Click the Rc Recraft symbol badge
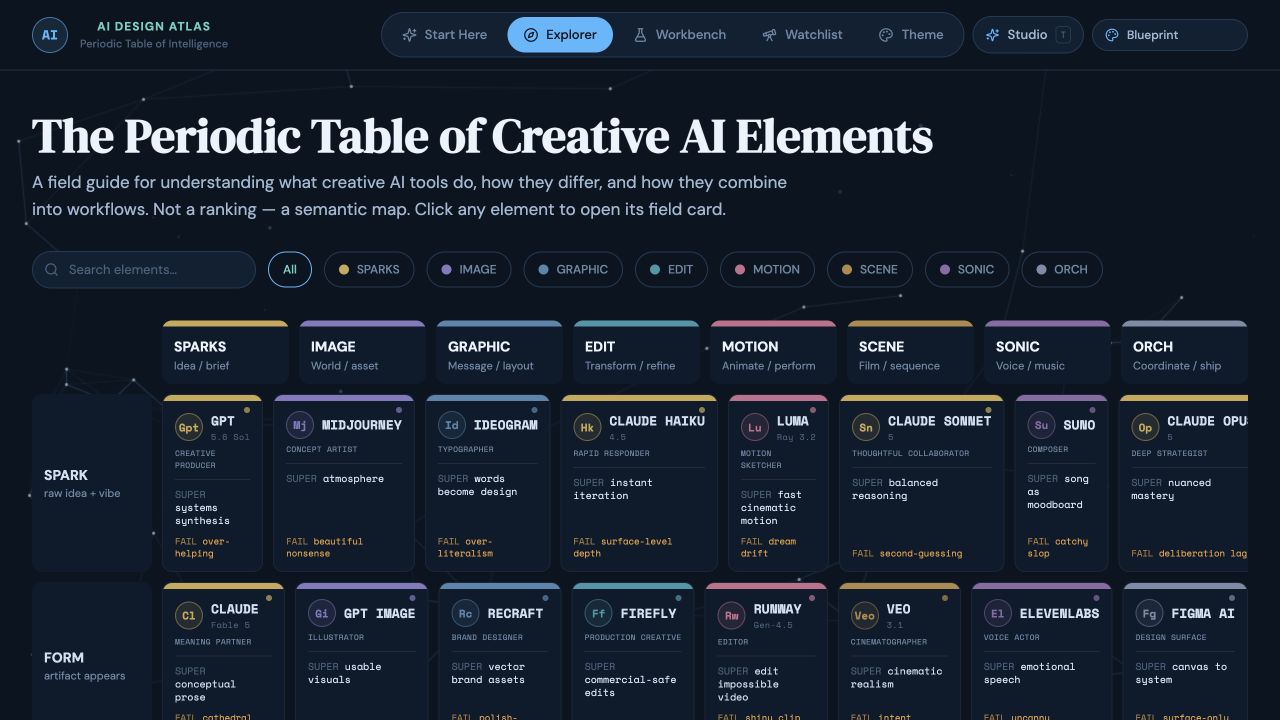The image size is (1280, 720). tap(465, 613)
